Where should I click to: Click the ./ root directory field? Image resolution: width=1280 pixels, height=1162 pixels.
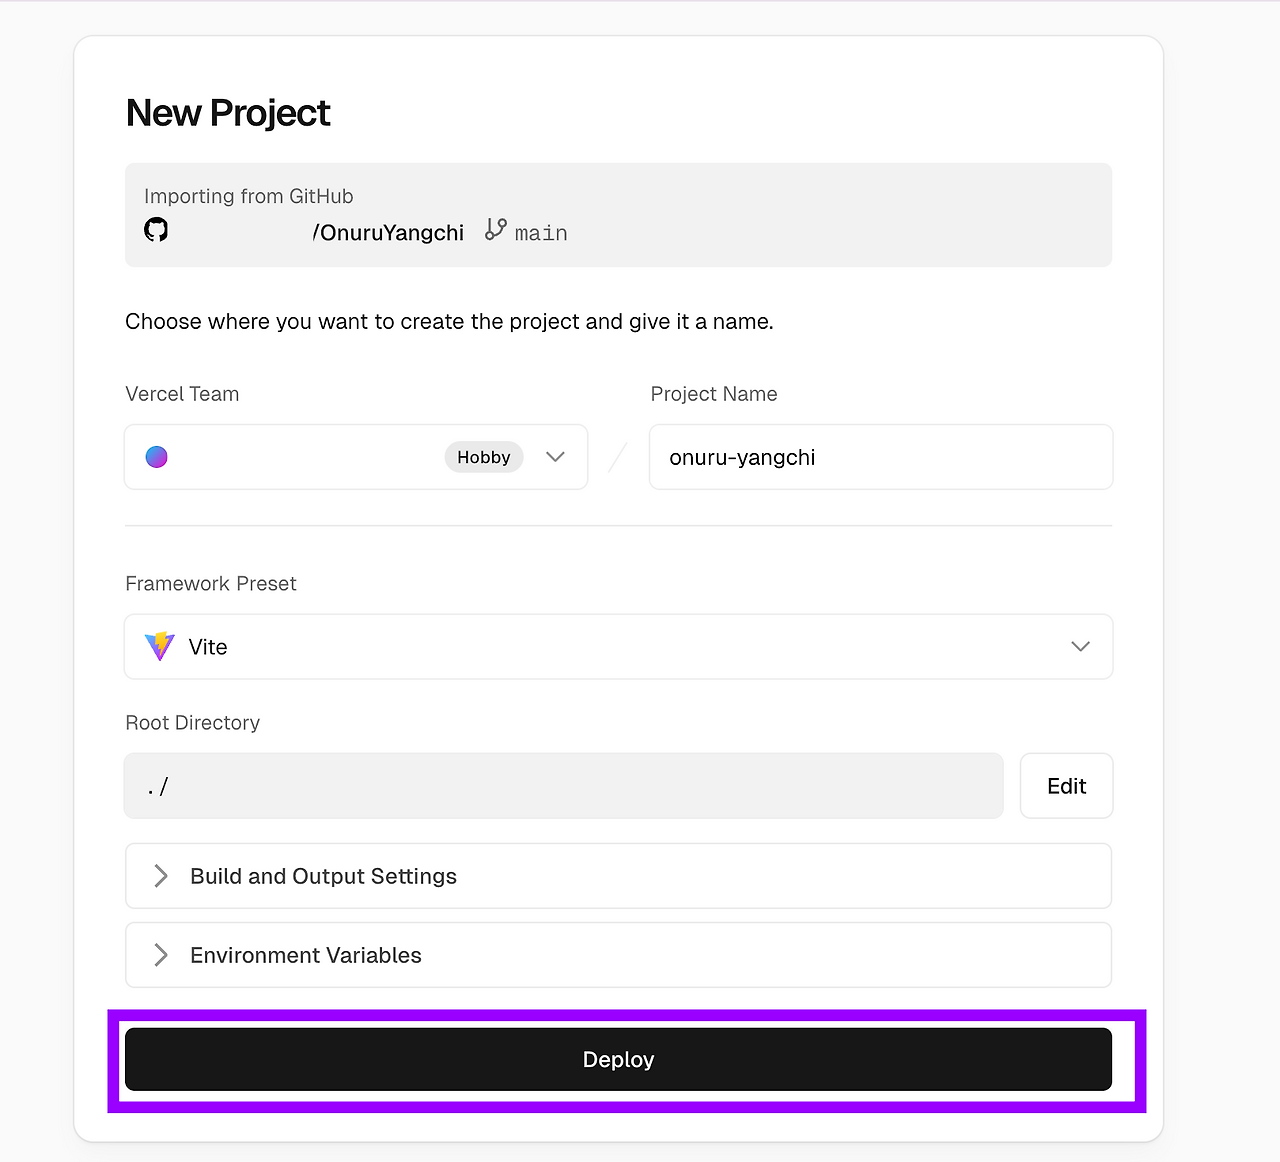[x=563, y=786]
